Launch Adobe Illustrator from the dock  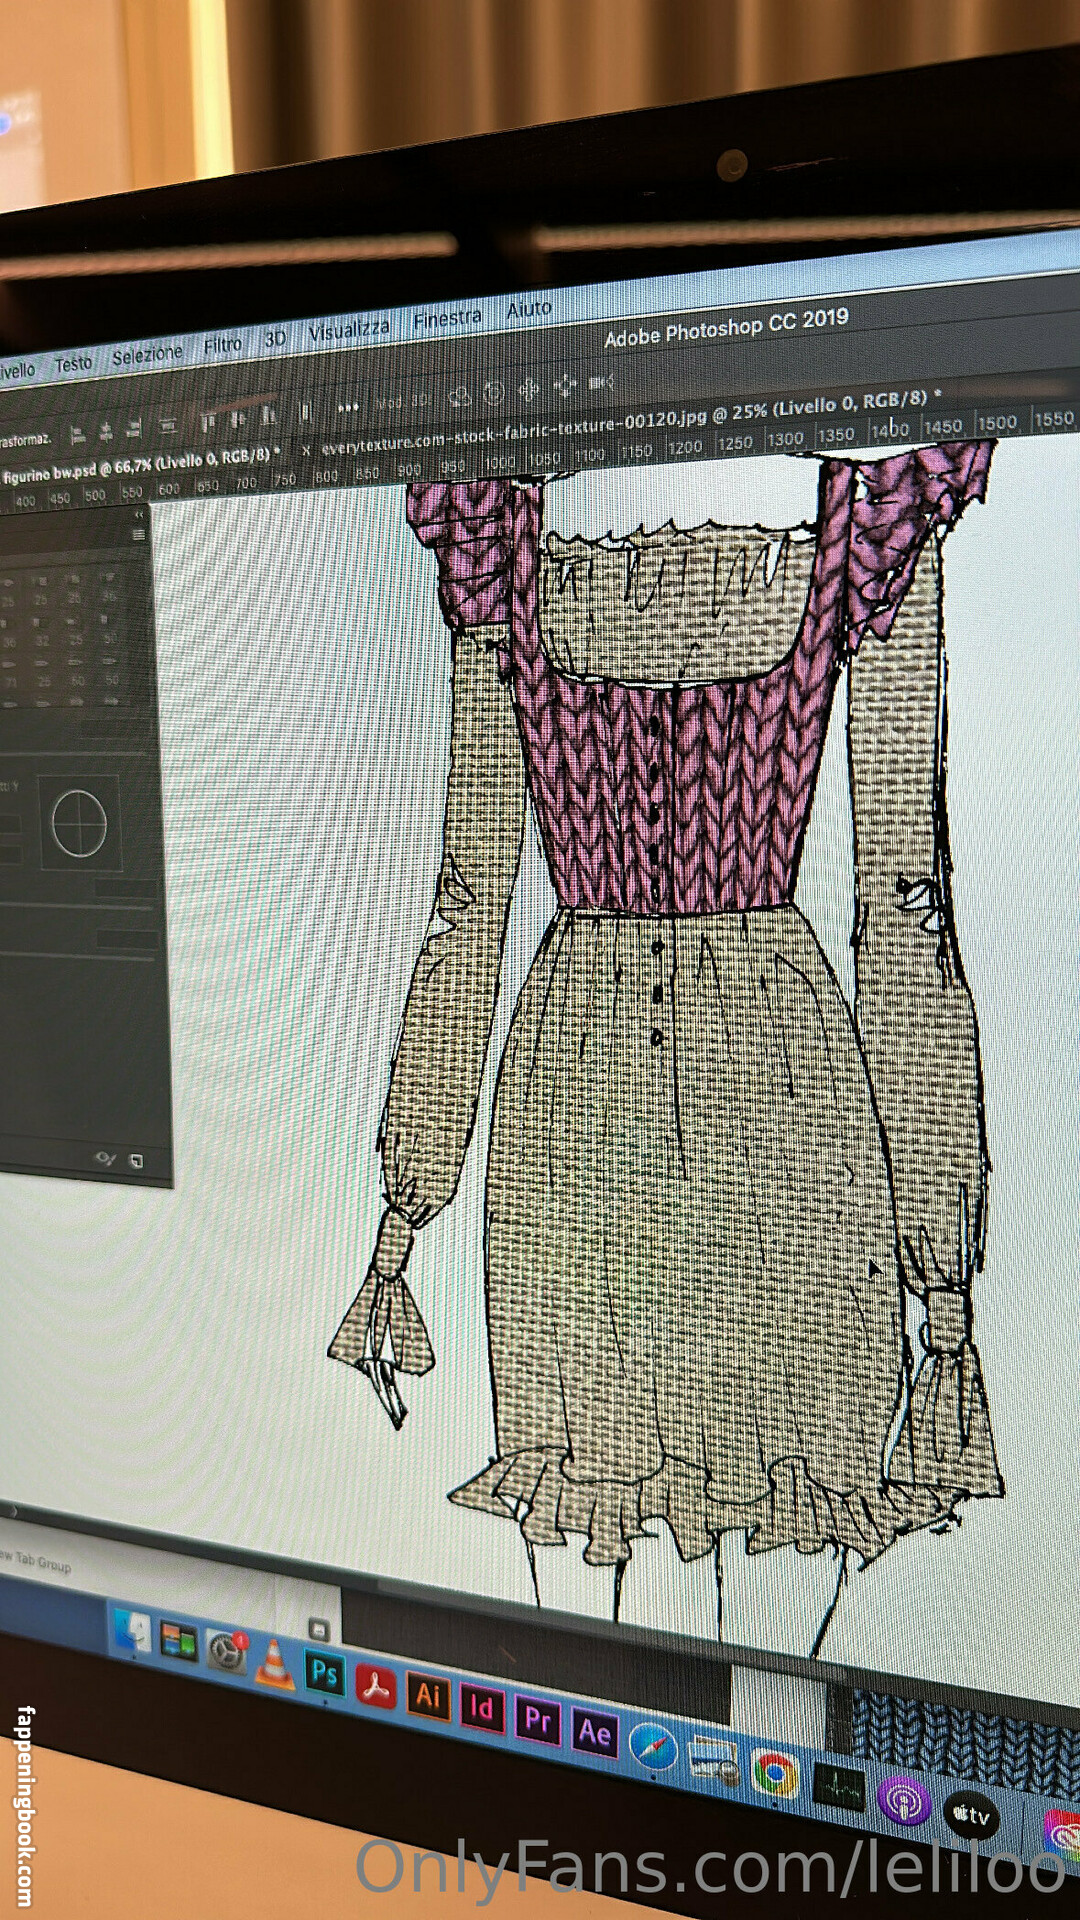428,1695
